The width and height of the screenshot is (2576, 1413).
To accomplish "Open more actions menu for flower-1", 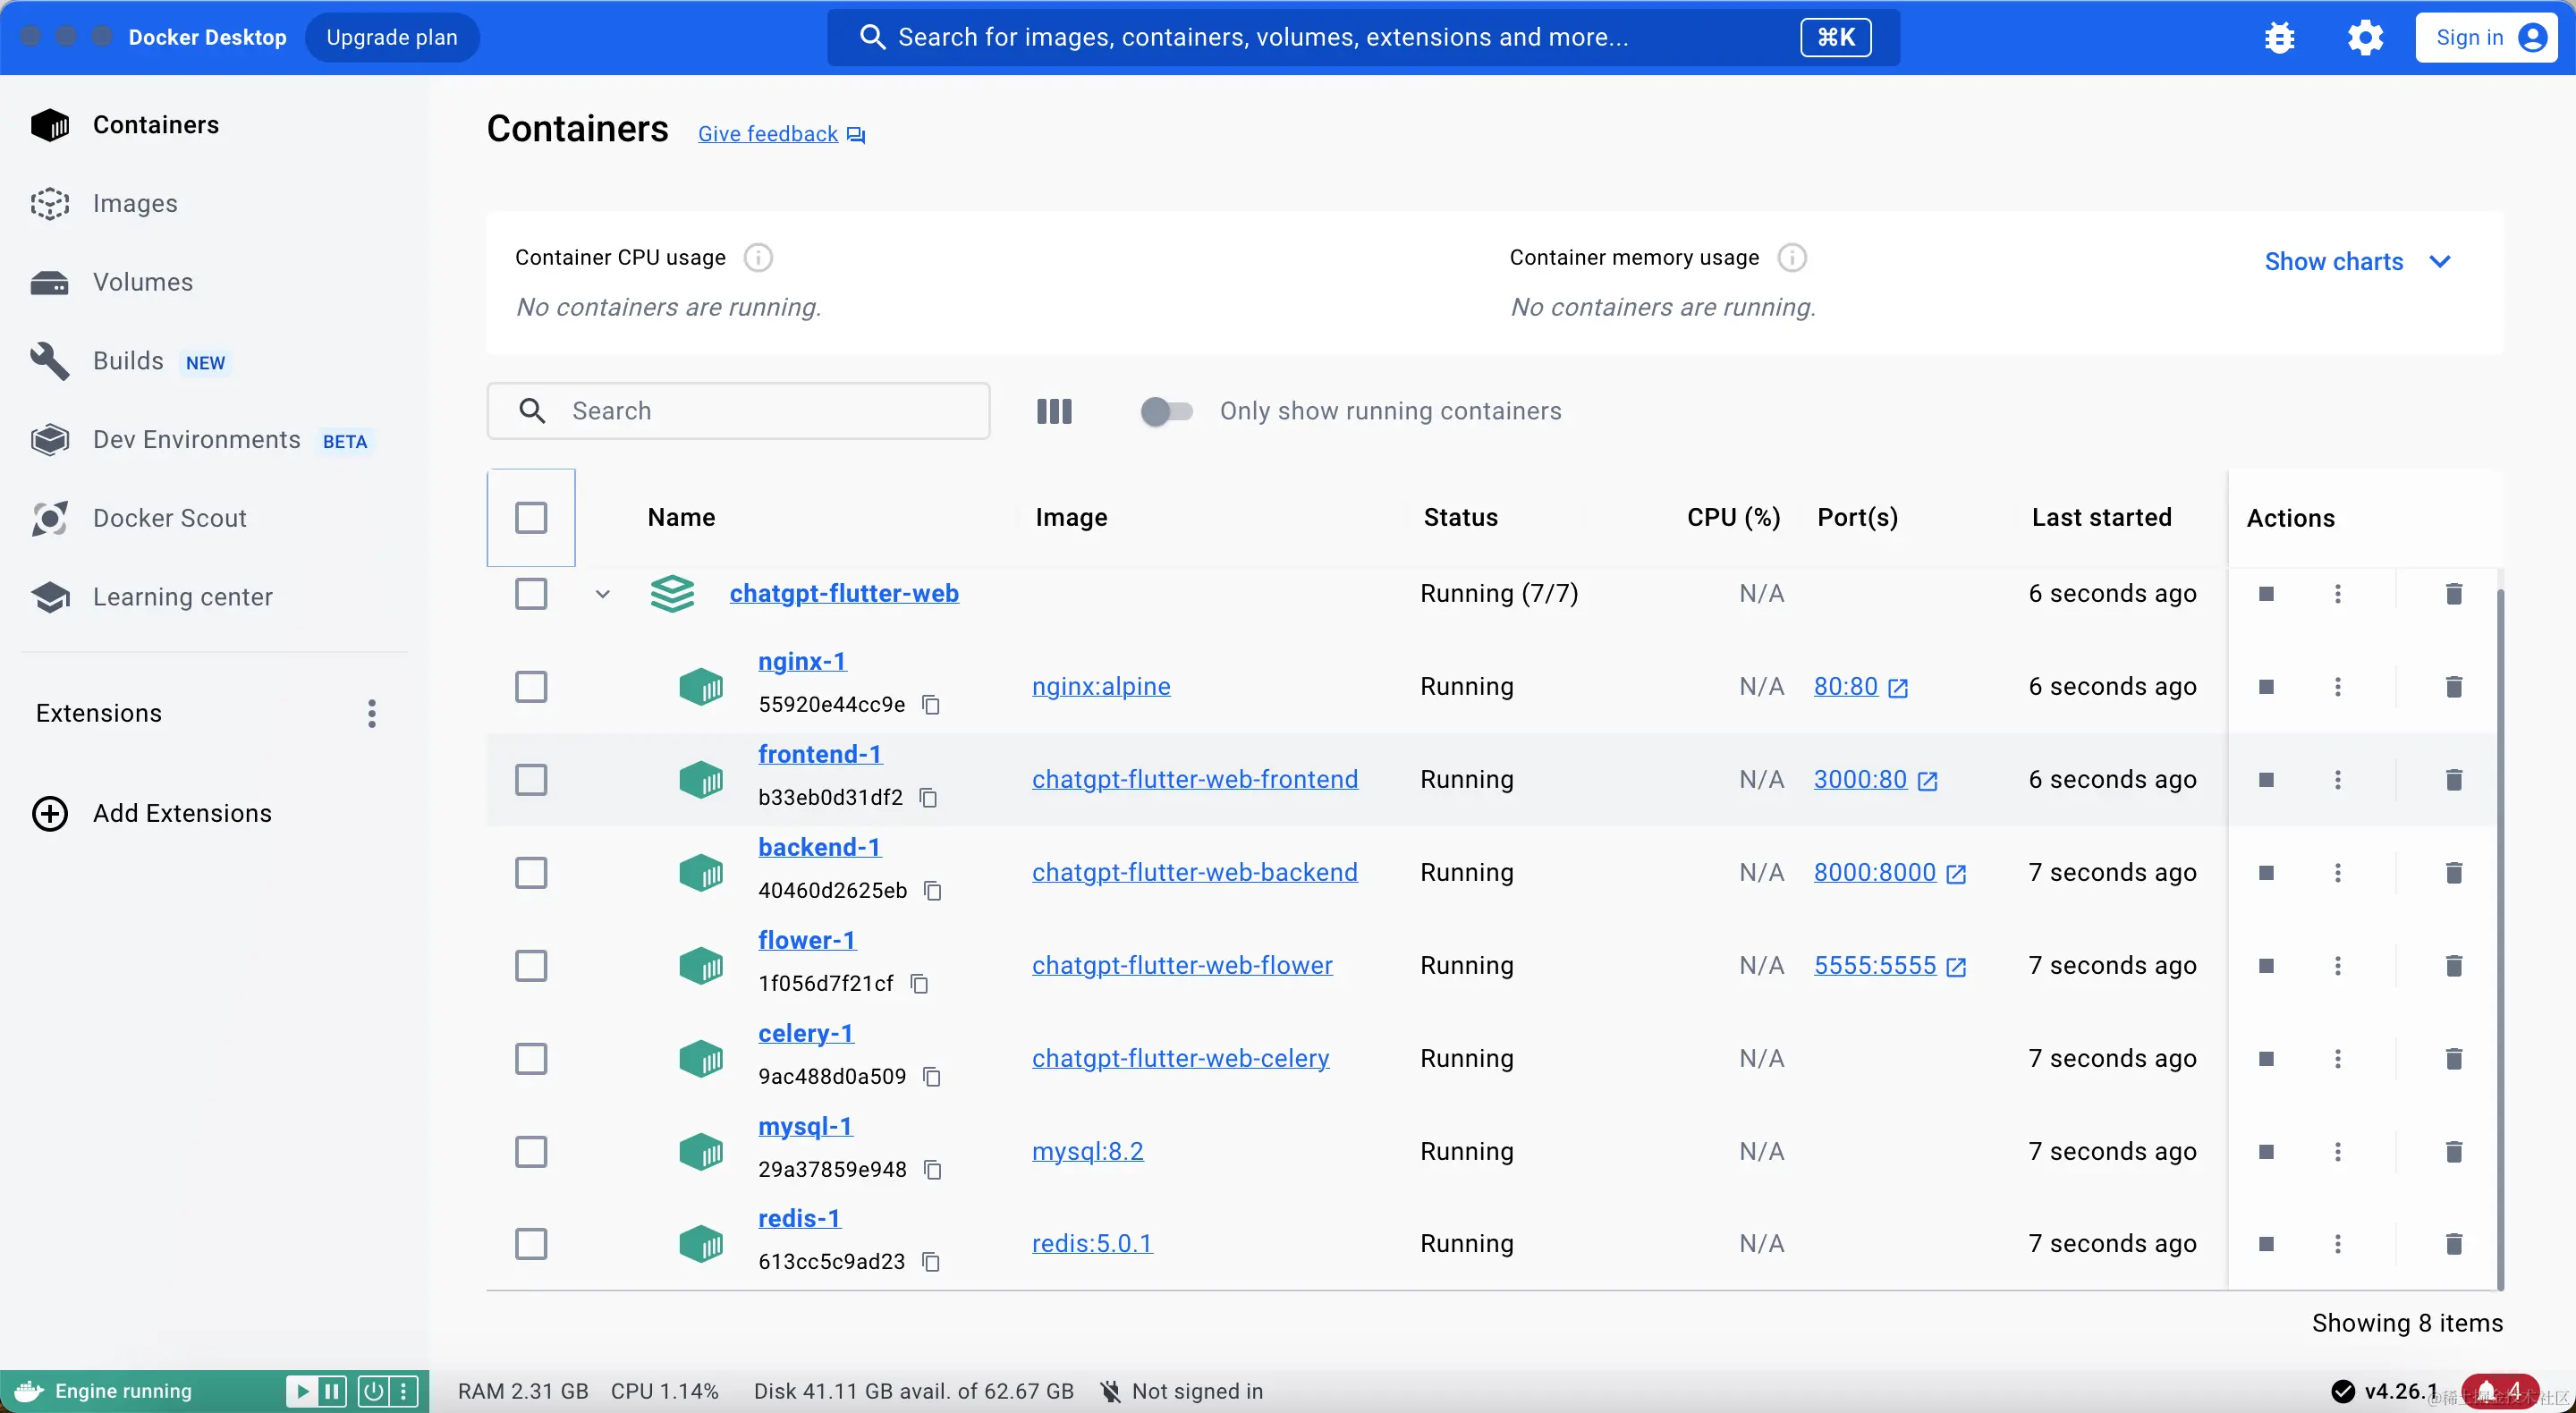I will 2338,966.
